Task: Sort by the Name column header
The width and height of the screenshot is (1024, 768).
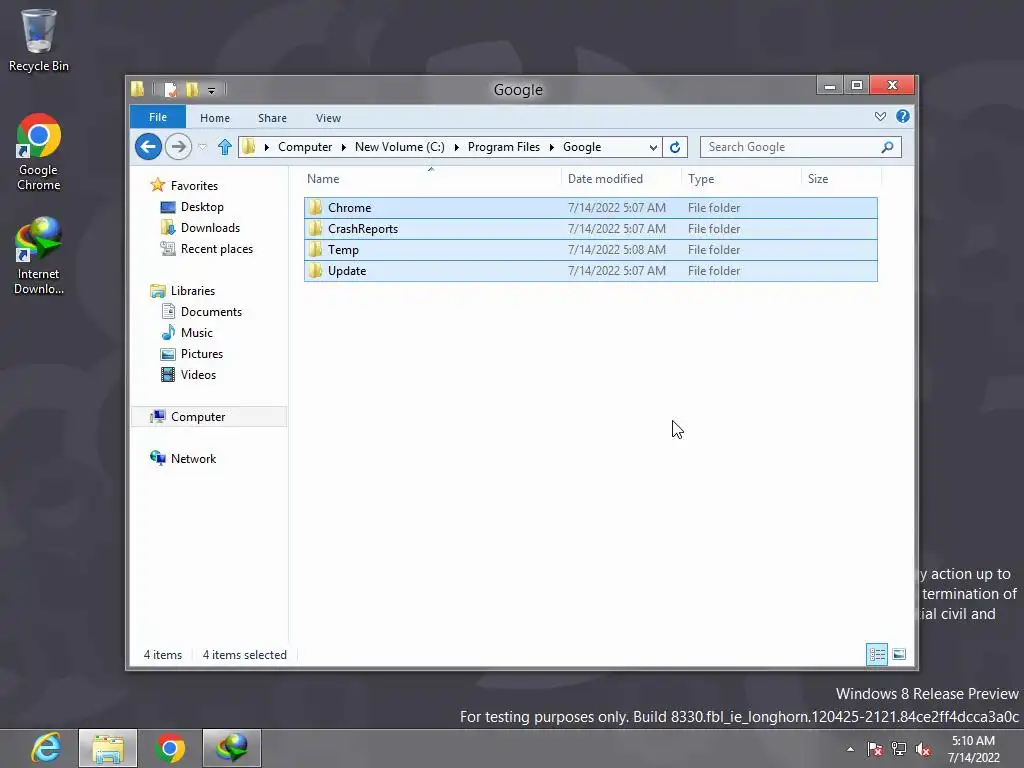Action: tap(431, 178)
